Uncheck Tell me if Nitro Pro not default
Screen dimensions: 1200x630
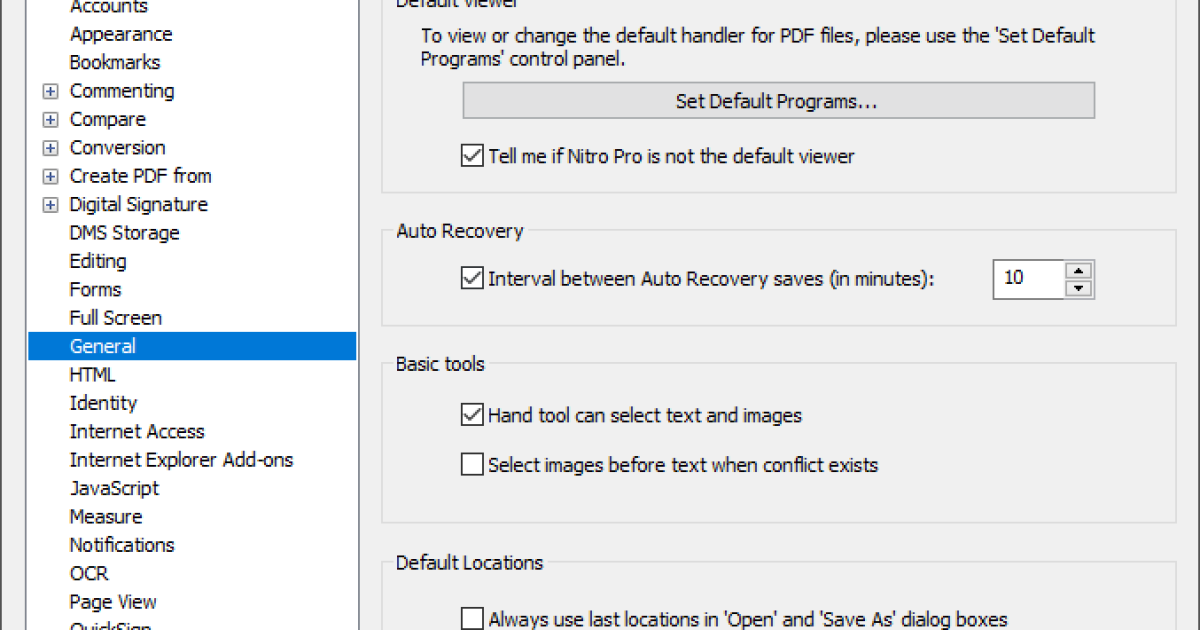click(472, 156)
